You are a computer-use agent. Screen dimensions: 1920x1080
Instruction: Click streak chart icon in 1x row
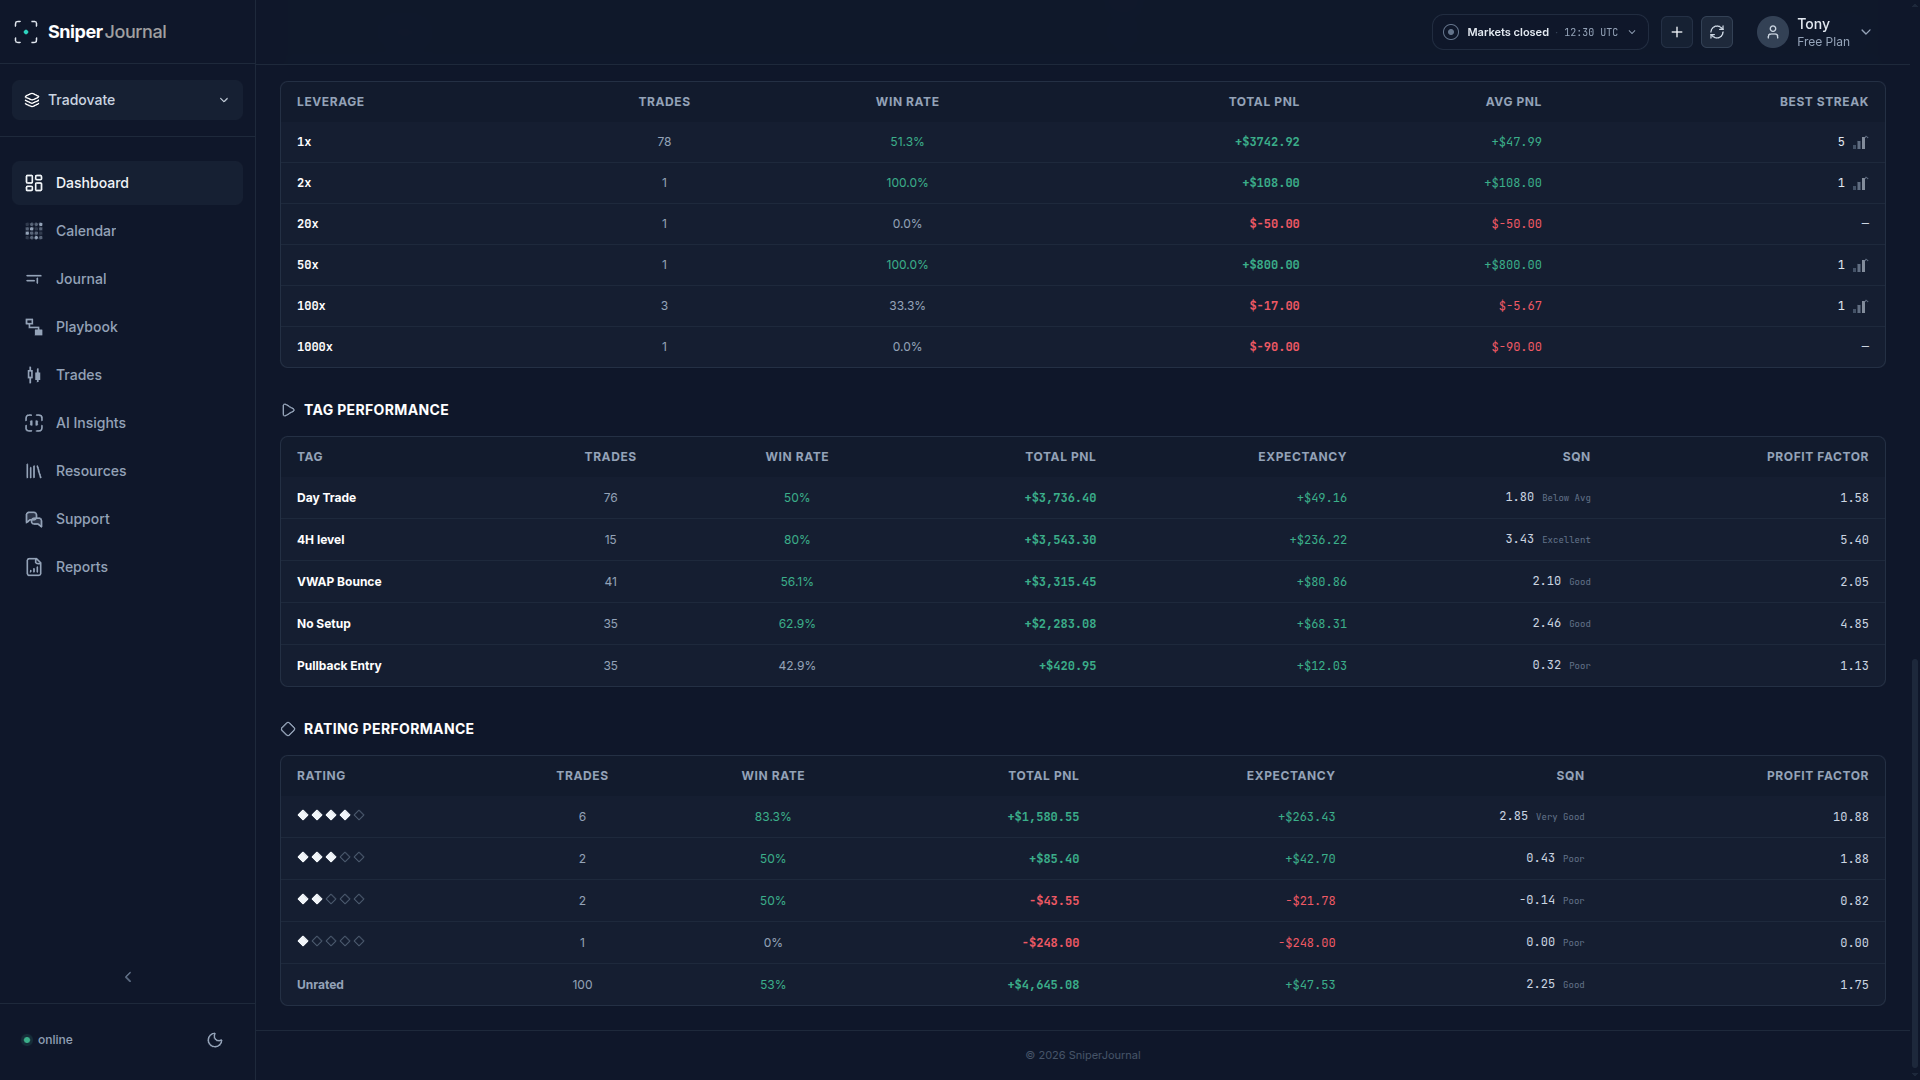(x=1860, y=143)
